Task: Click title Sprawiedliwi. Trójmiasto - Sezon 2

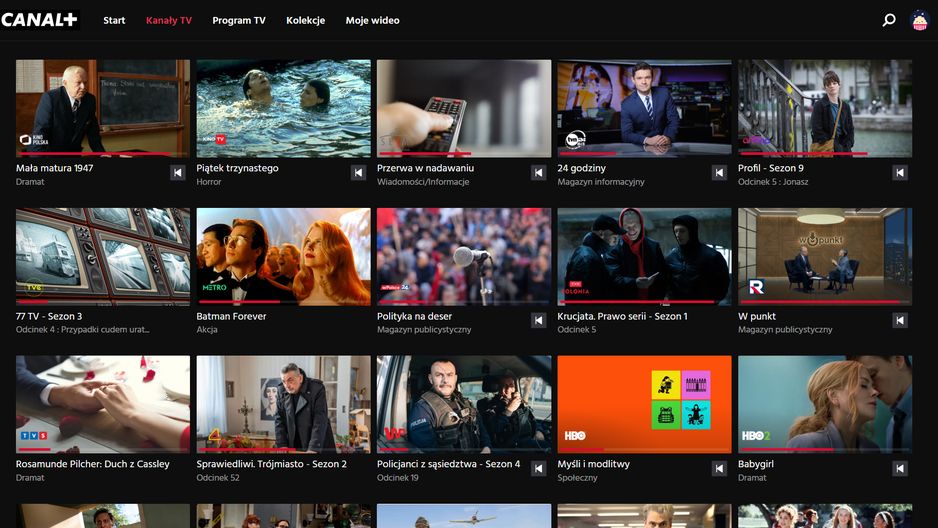Action: [x=272, y=464]
